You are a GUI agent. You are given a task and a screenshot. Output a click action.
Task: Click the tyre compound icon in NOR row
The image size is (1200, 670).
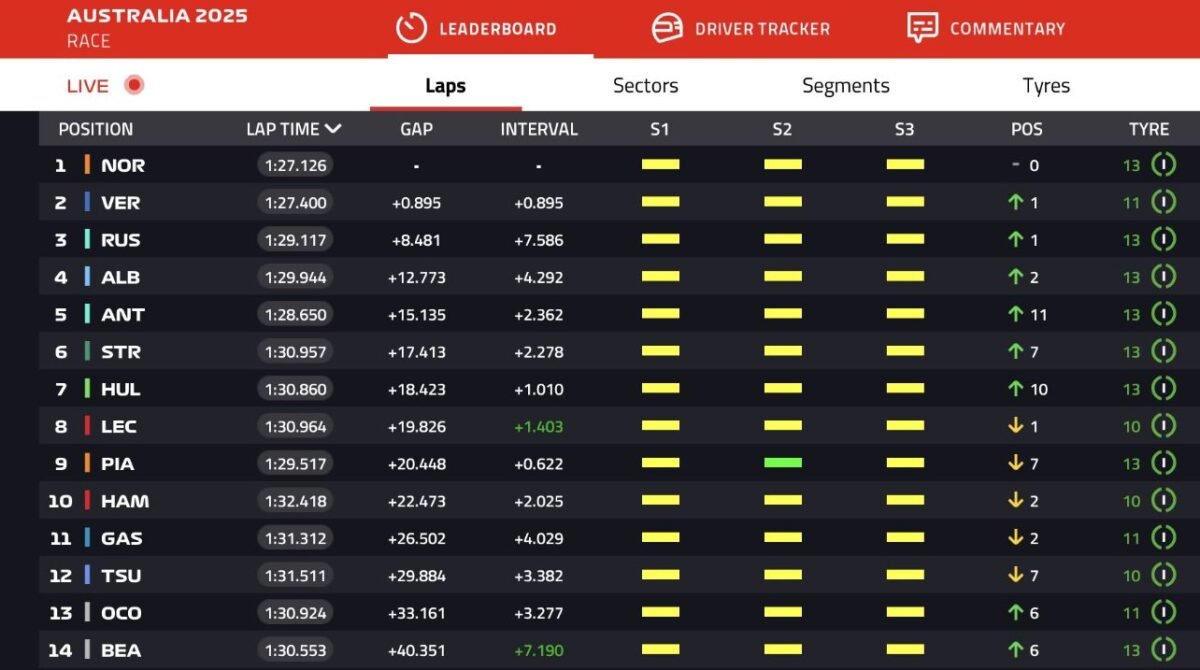(1163, 165)
